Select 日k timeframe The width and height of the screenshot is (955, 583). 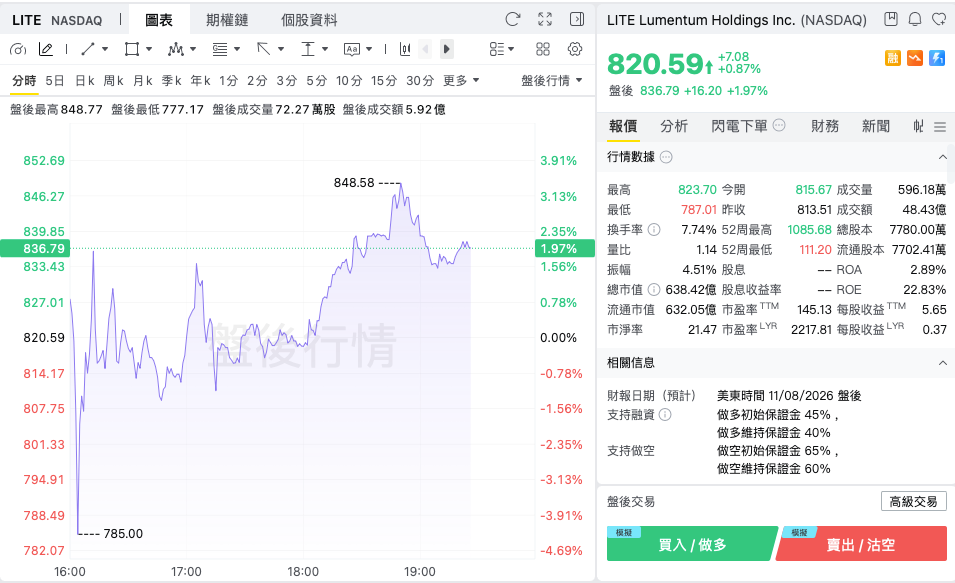pyautogui.click(x=85, y=80)
